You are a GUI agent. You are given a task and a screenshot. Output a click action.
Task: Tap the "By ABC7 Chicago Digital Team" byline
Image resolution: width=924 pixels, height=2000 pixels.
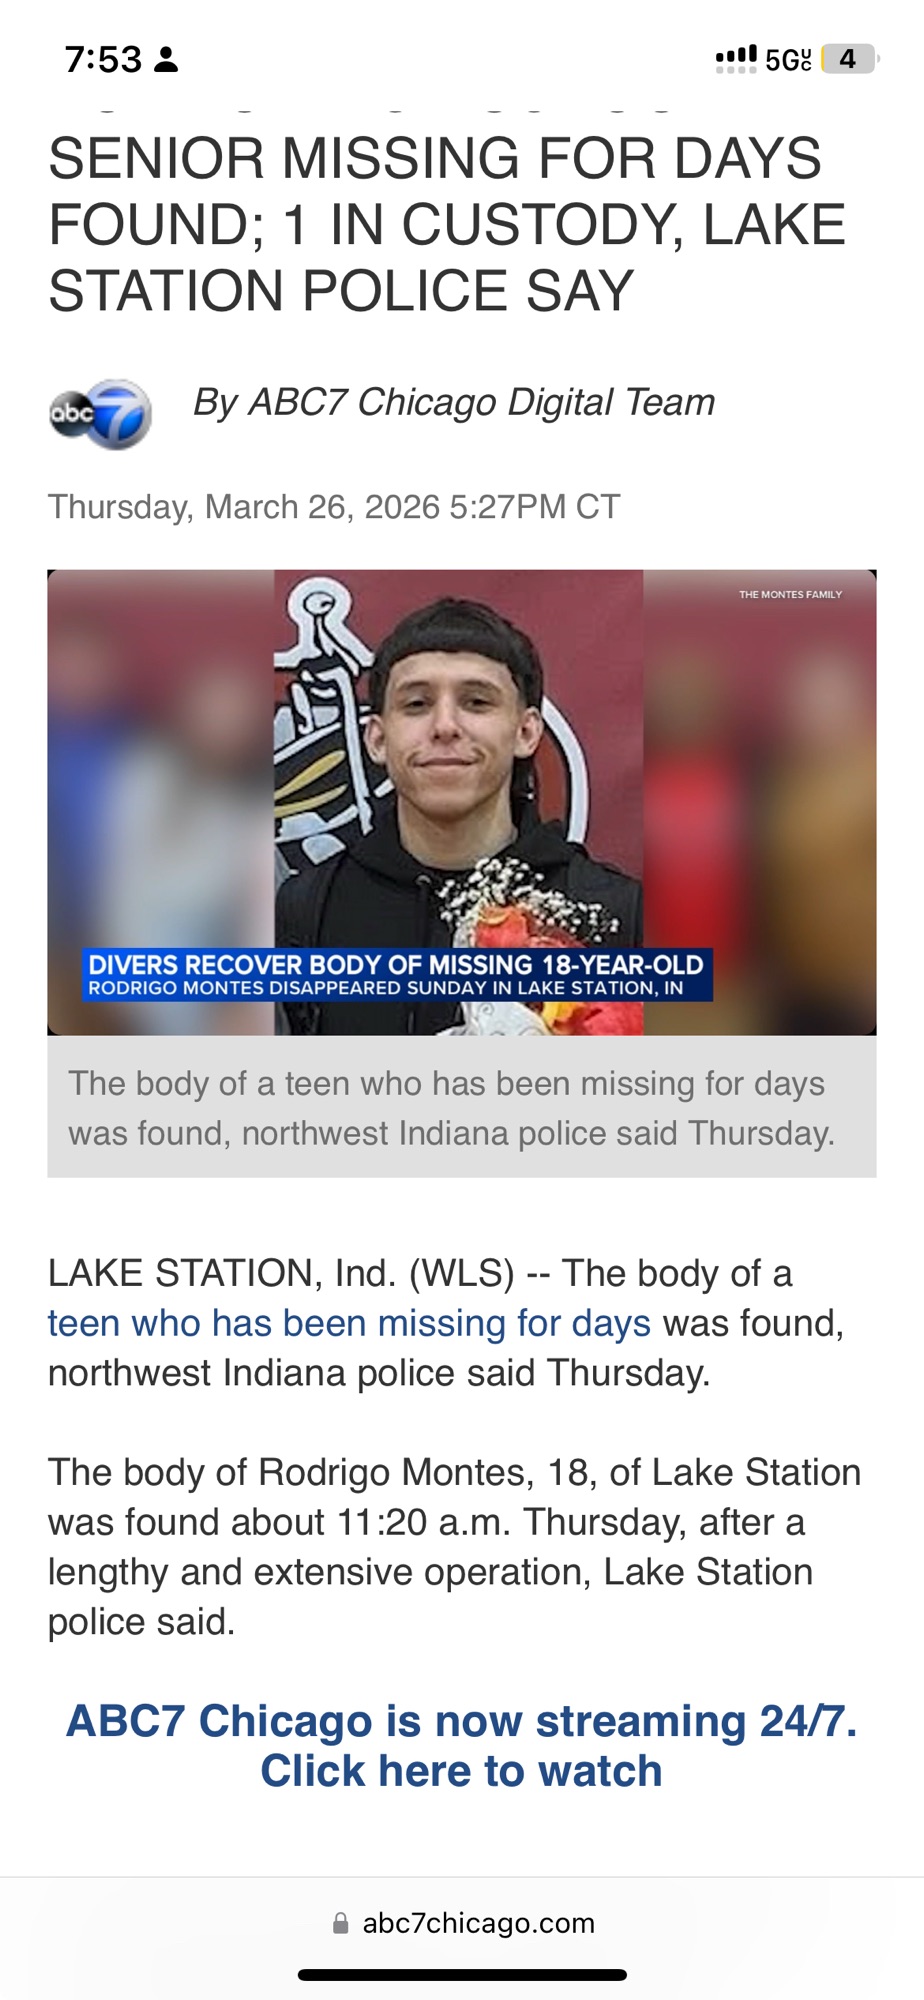[x=454, y=402]
